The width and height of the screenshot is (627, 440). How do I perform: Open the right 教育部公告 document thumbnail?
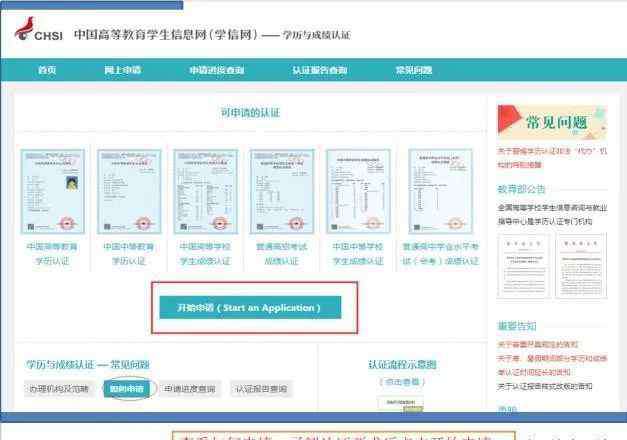581,266
